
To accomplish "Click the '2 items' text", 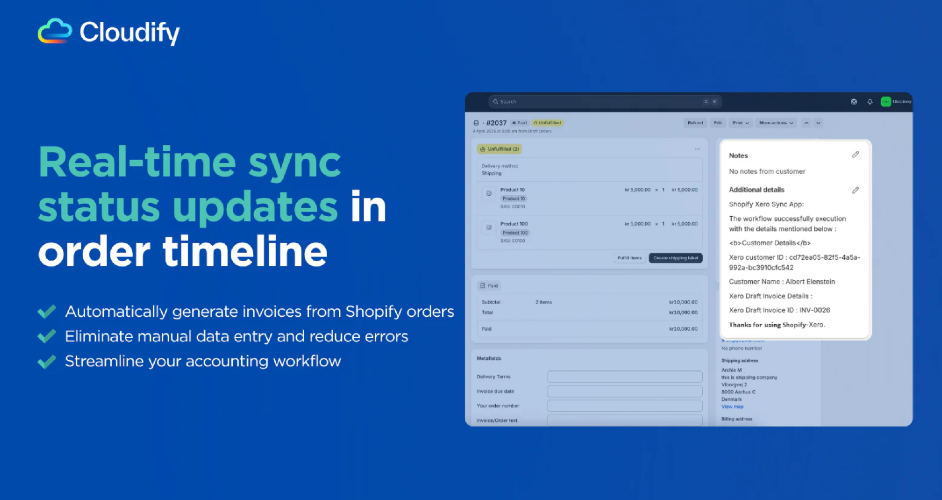I will (x=544, y=302).
